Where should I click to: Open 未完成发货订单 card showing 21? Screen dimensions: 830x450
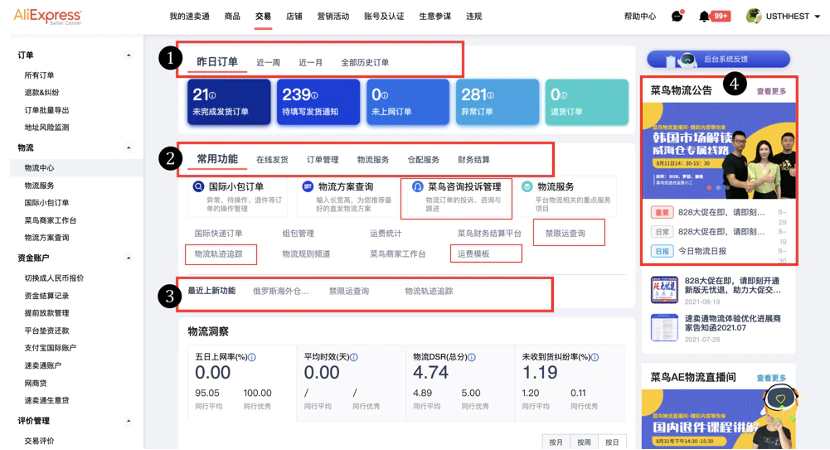(229, 102)
